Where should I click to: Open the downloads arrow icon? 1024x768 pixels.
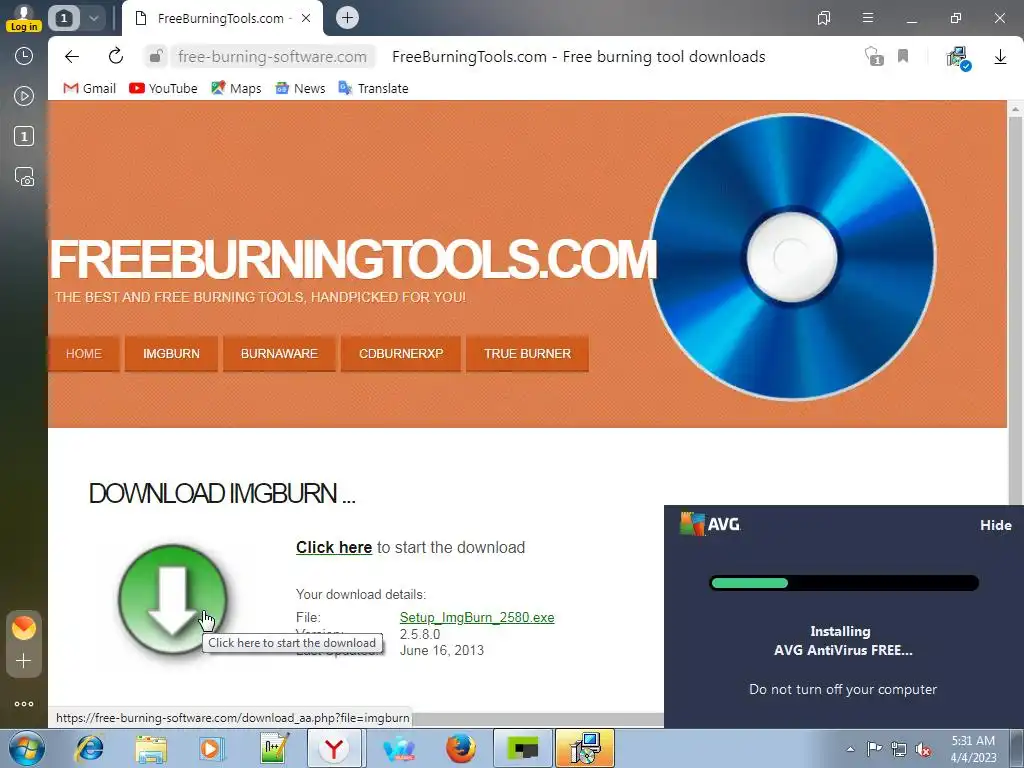[1000, 57]
